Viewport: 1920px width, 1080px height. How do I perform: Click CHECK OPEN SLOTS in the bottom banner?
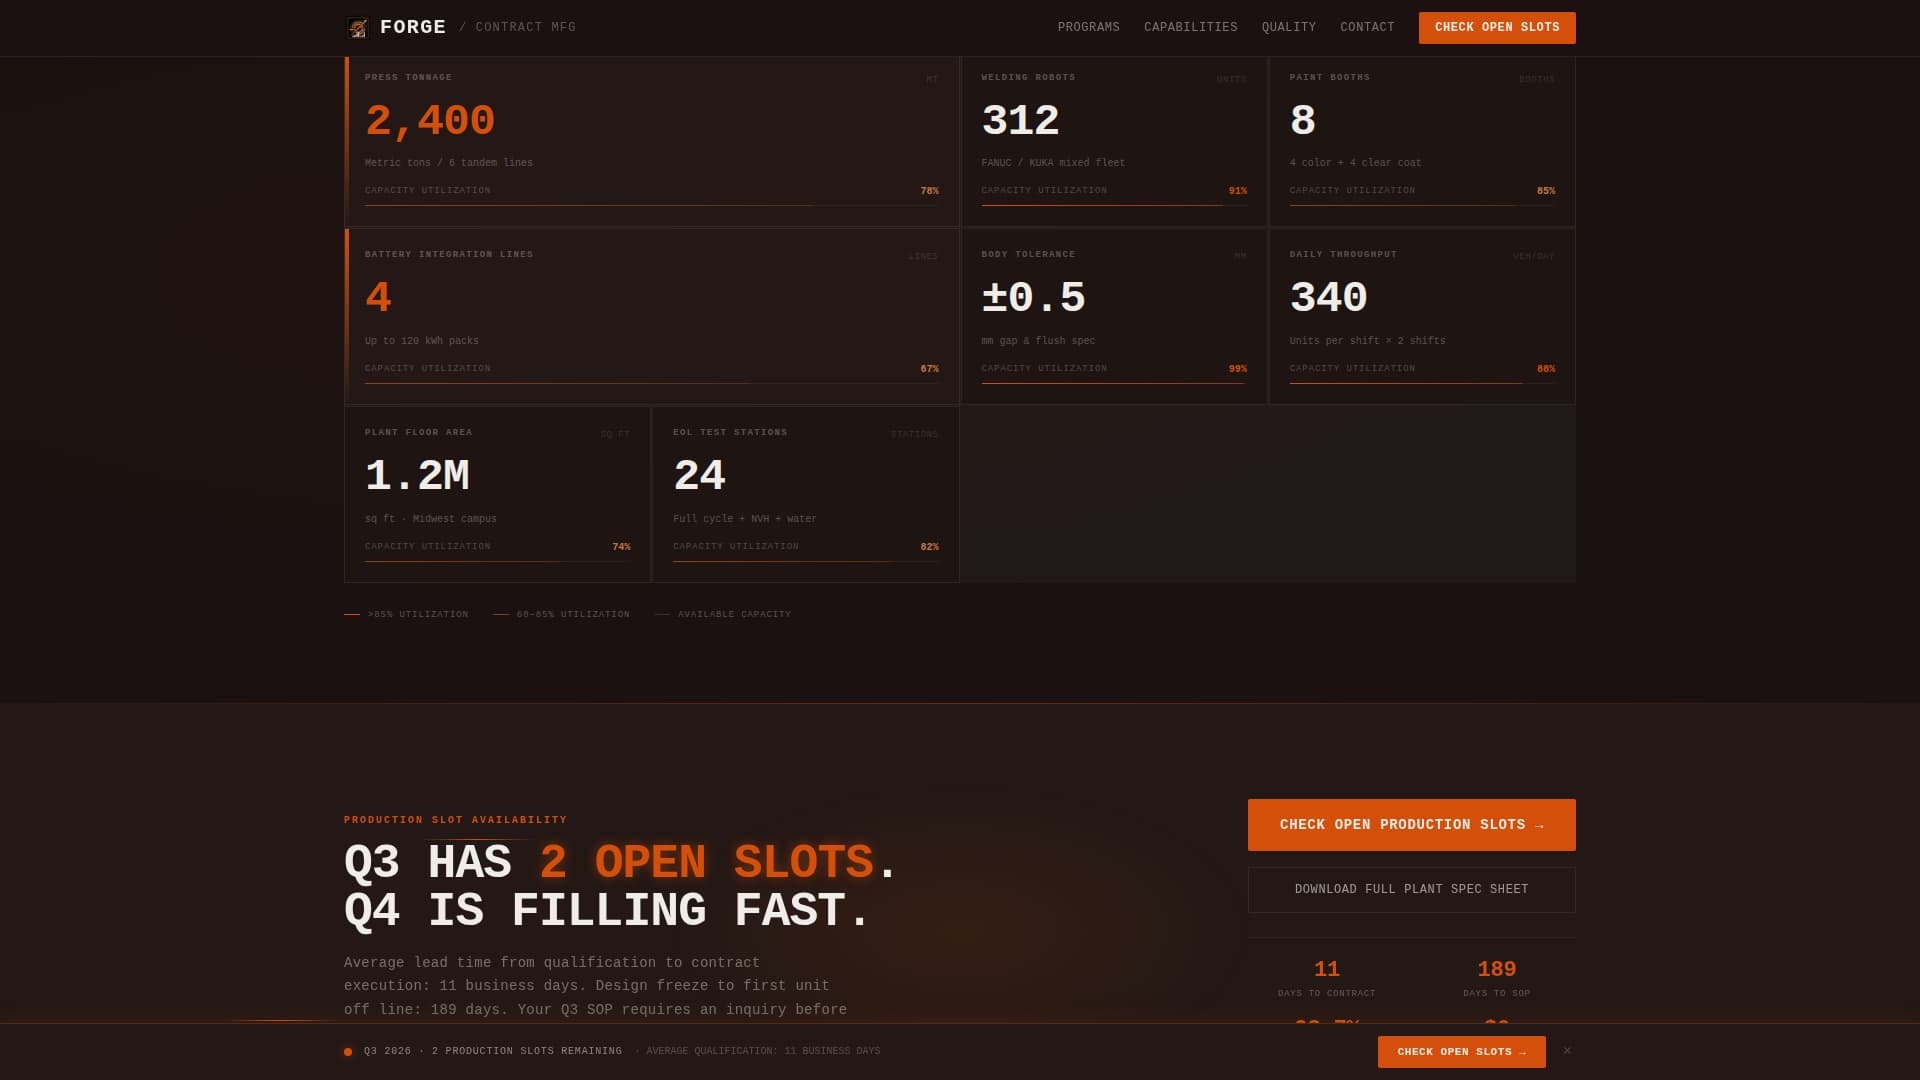pyautogui.click(x=1461, y=1051)
